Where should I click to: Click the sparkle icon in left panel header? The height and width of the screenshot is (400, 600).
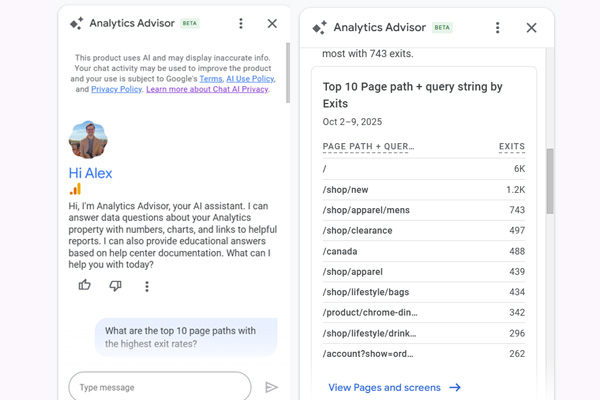point(76,23)
